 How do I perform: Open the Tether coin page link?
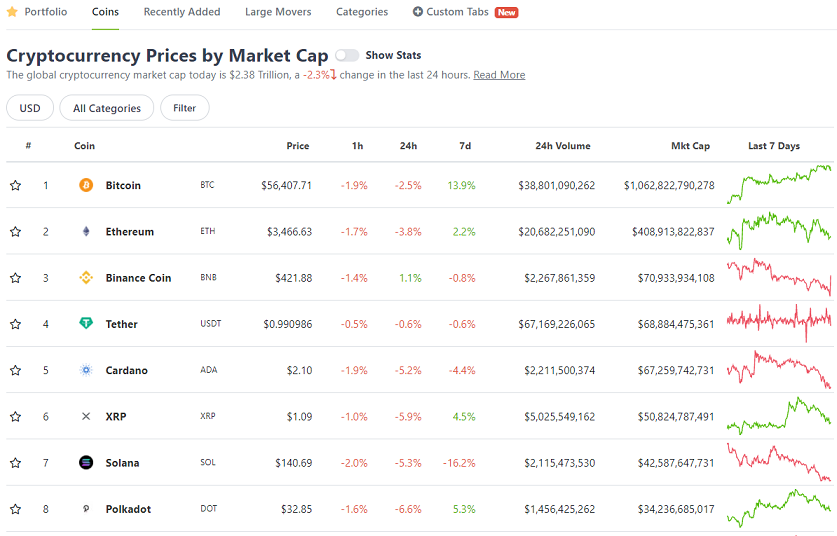(x=121, y=324)
